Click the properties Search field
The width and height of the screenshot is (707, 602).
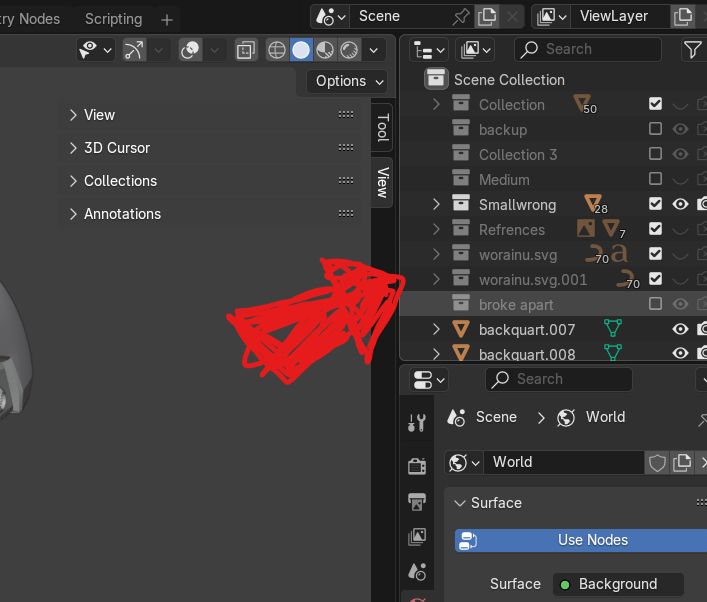[x=559, y=380]
